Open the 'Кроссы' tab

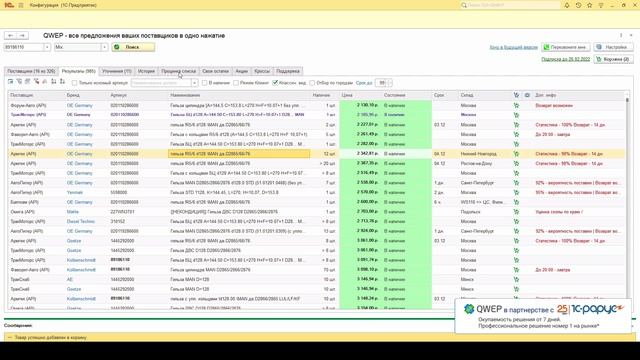[x=262, y=71]
